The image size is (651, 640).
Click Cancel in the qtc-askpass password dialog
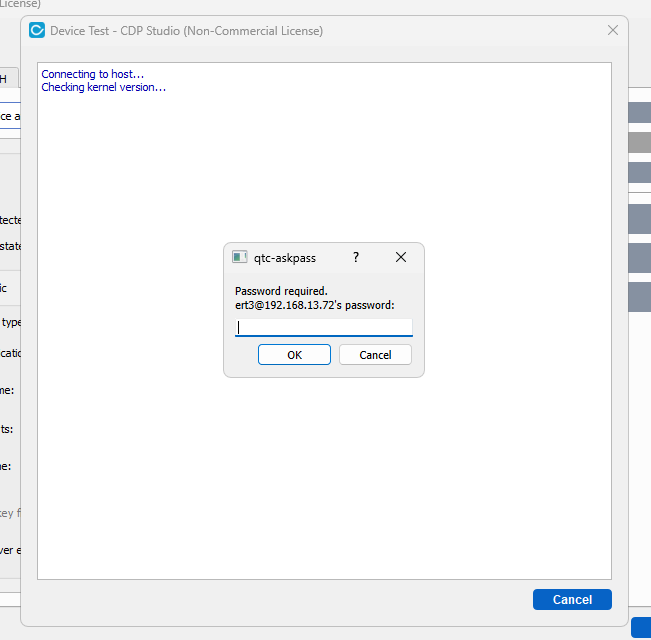(x=375, y=355)
